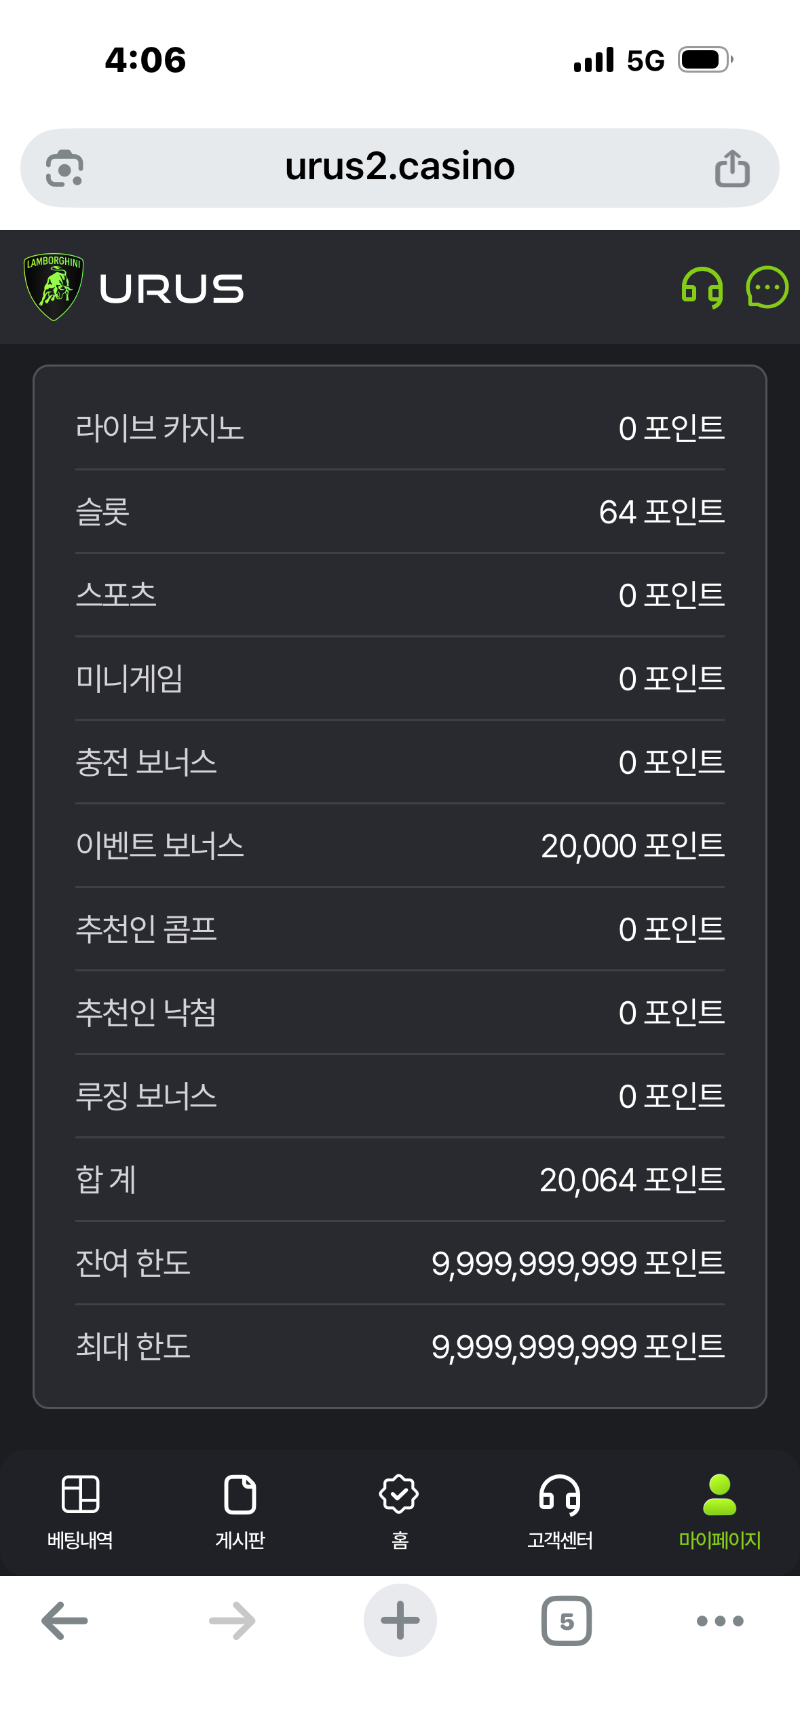
Task: Tap the lens search icon in address bar
Action: (65, 168)
